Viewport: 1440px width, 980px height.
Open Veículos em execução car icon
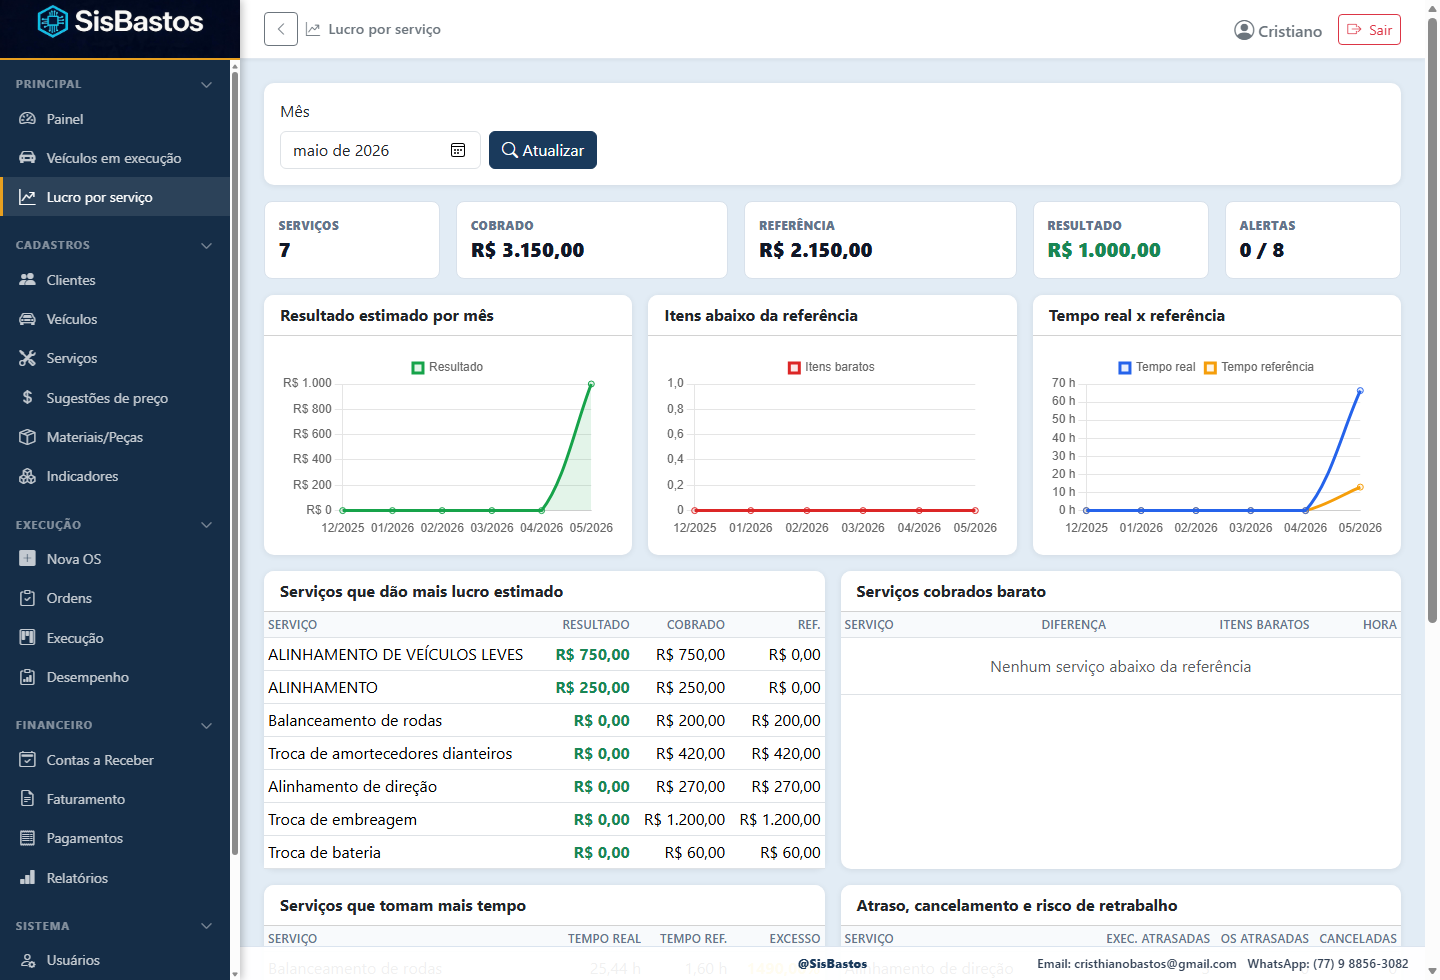[28, 158]
